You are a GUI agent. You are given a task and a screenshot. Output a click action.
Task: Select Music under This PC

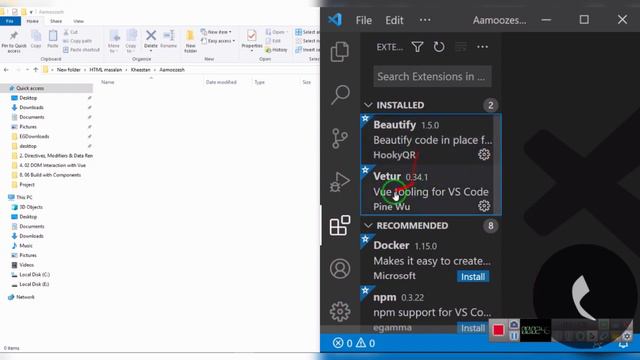click(x=26, y=246)
